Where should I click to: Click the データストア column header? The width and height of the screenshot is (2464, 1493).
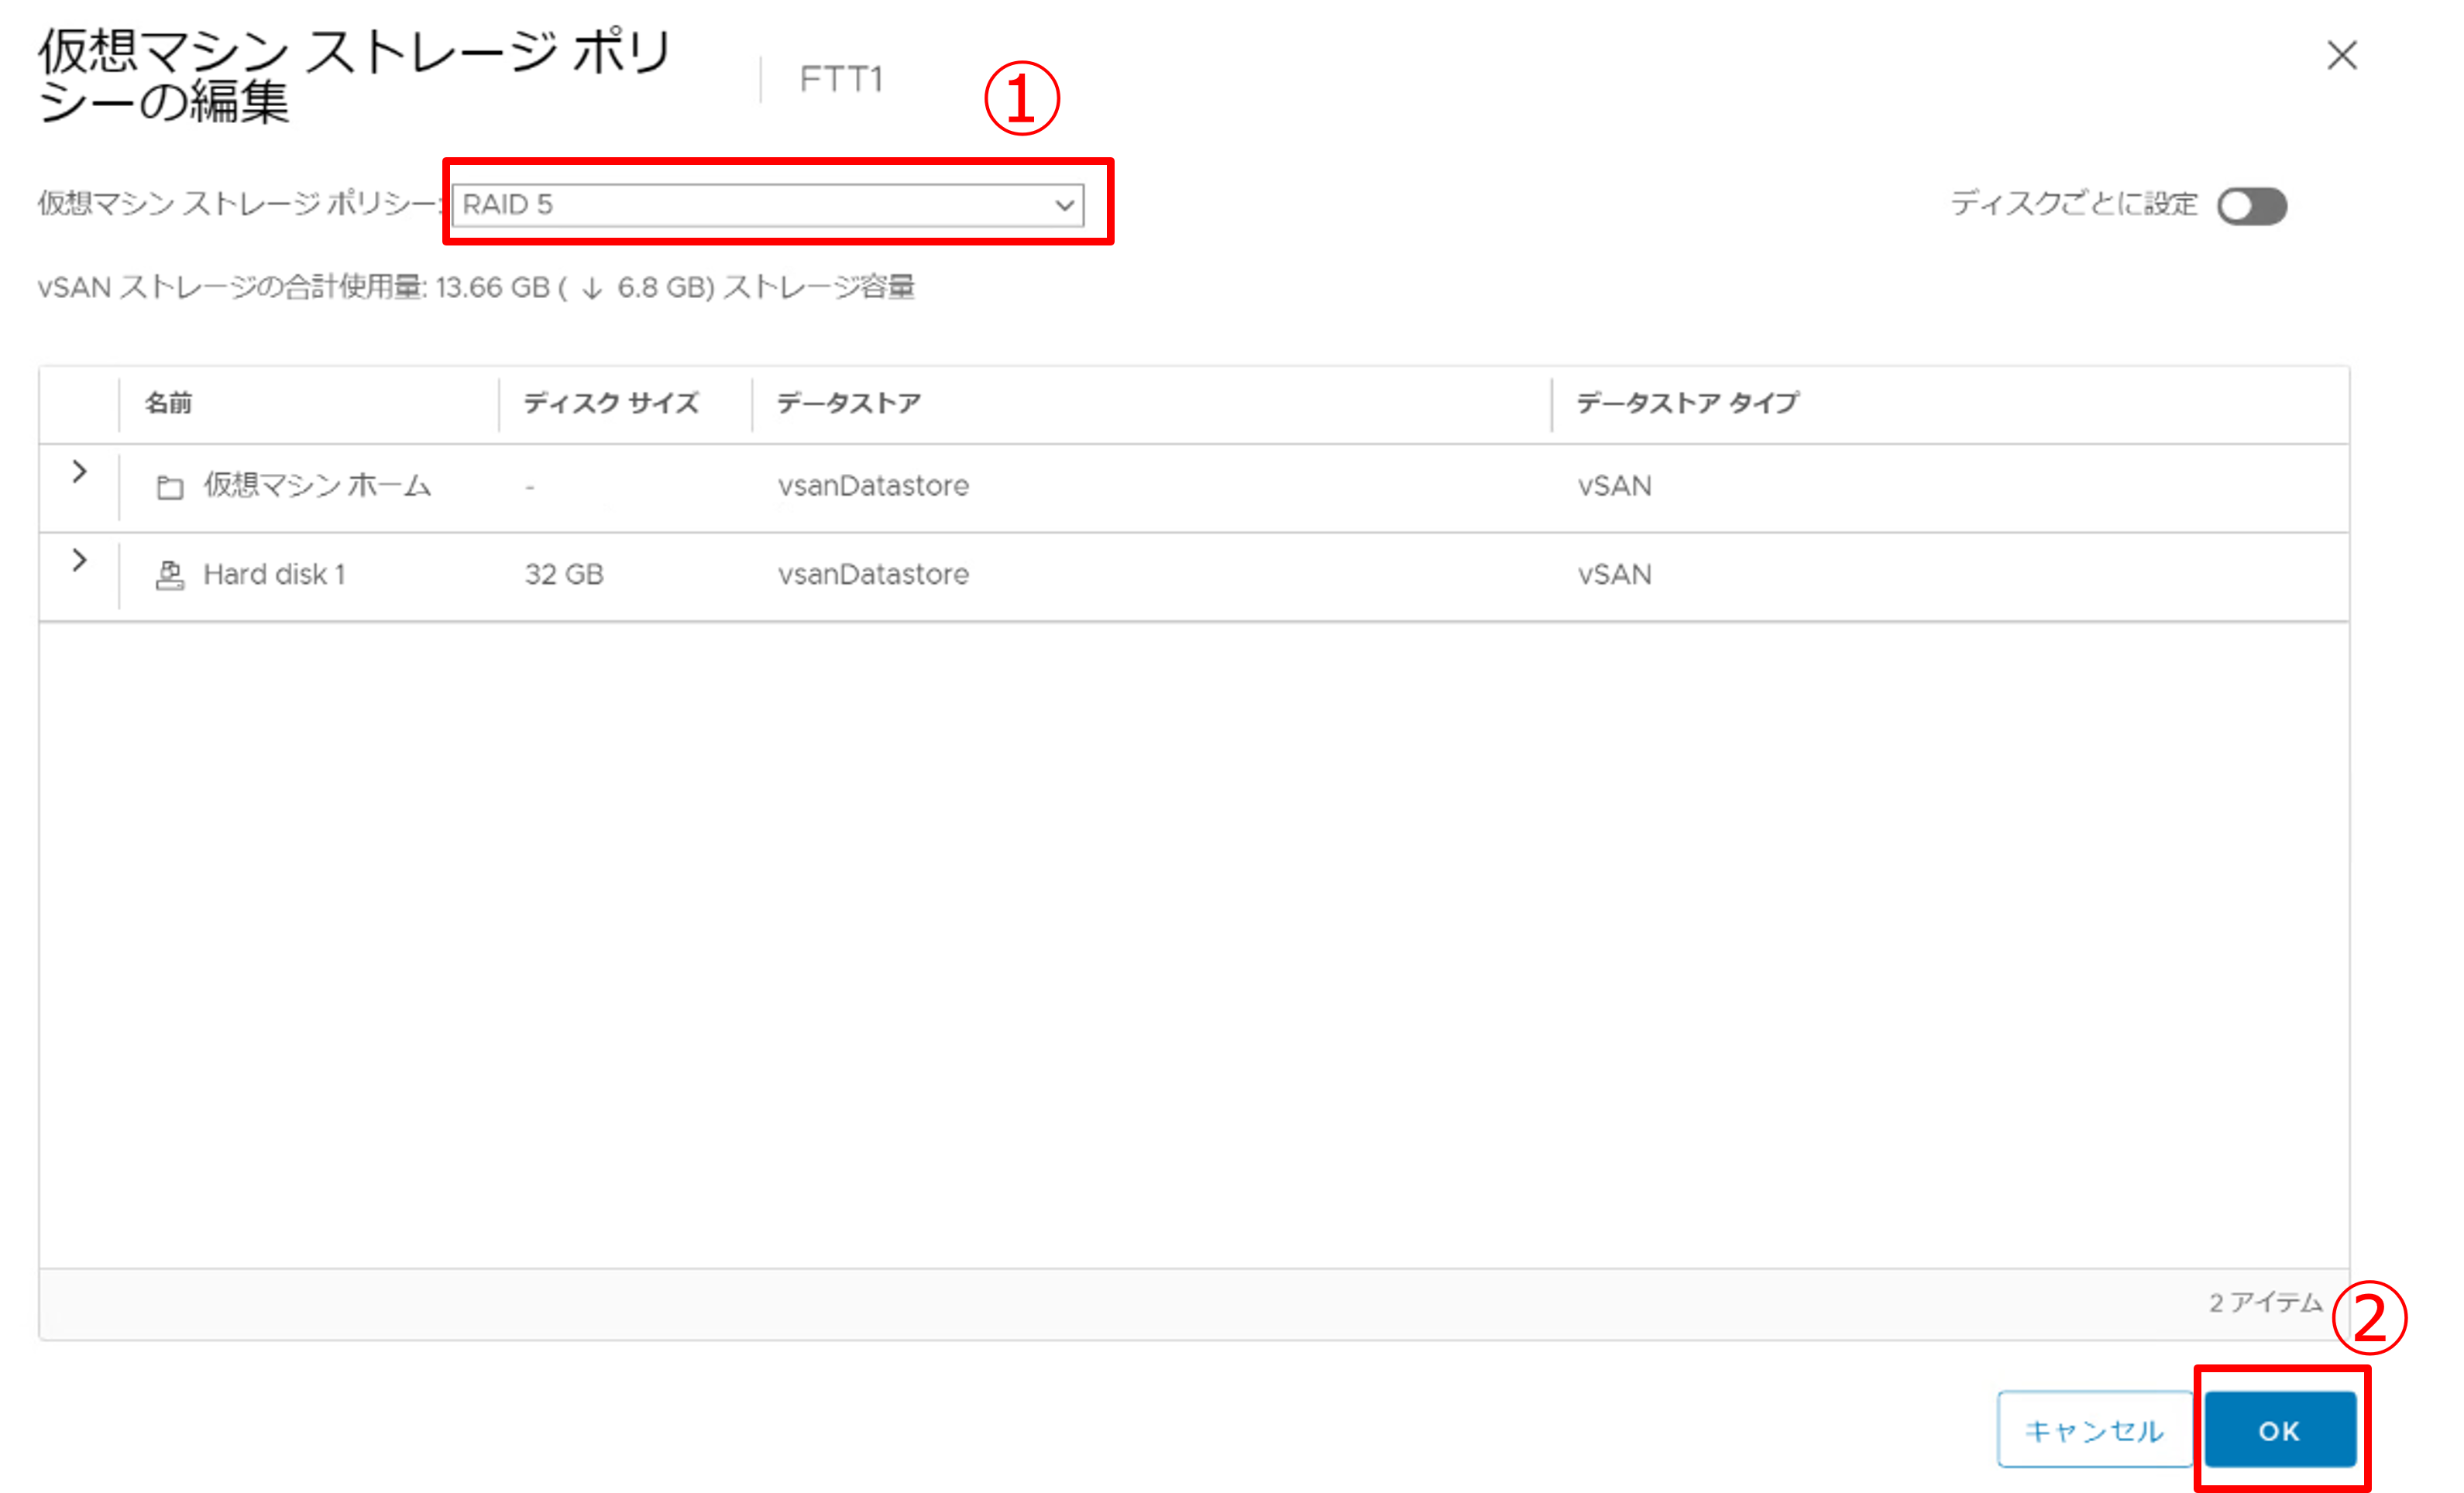pyautogui.click(x=848, y=403)
